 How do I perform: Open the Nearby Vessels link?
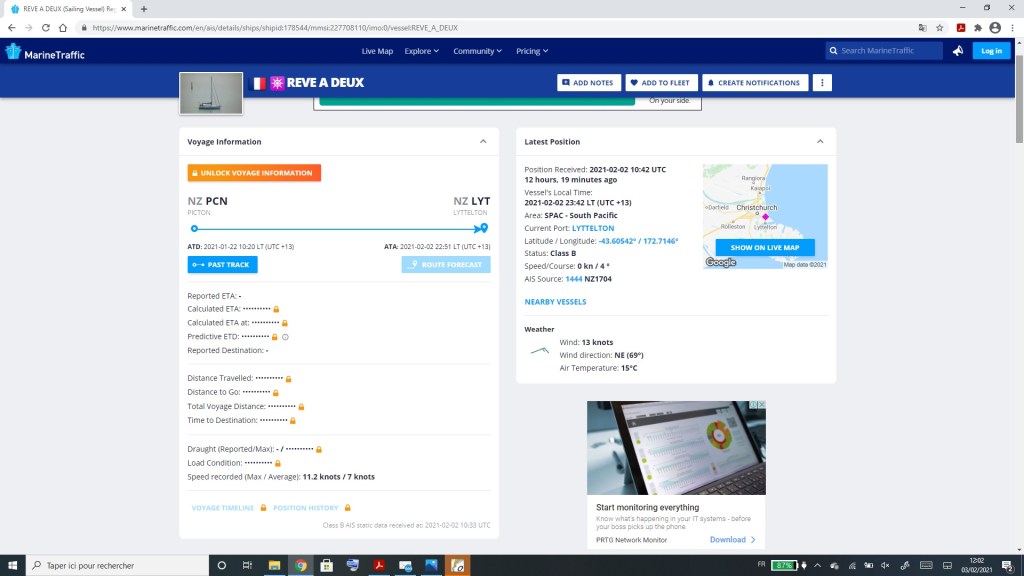click(x=555, y=301)
